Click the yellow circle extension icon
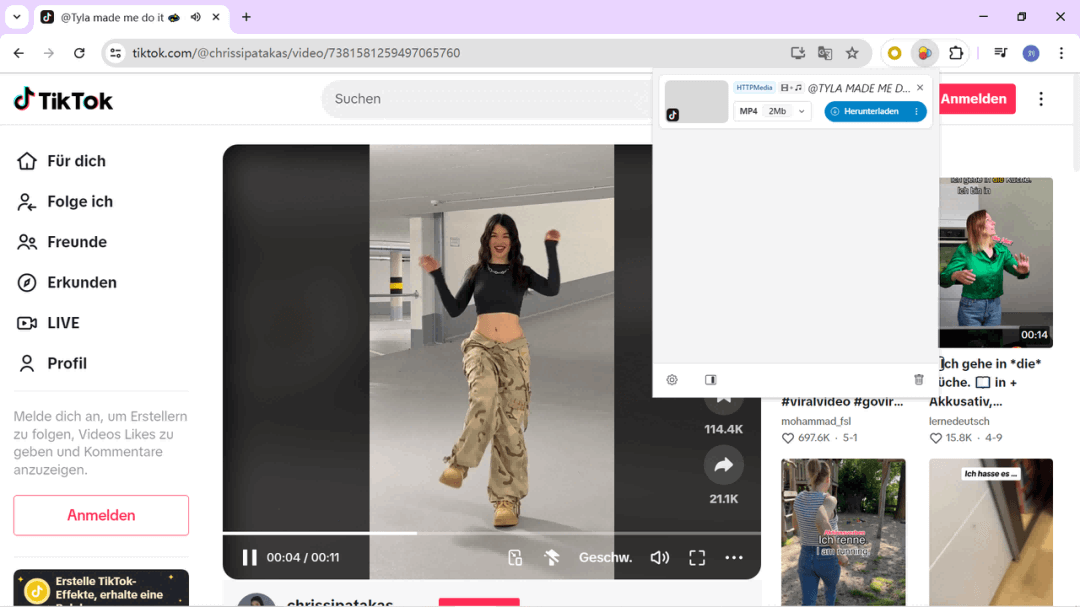Screen dimensions: 1080x607 pyautogui.click(x=894, y=53)
